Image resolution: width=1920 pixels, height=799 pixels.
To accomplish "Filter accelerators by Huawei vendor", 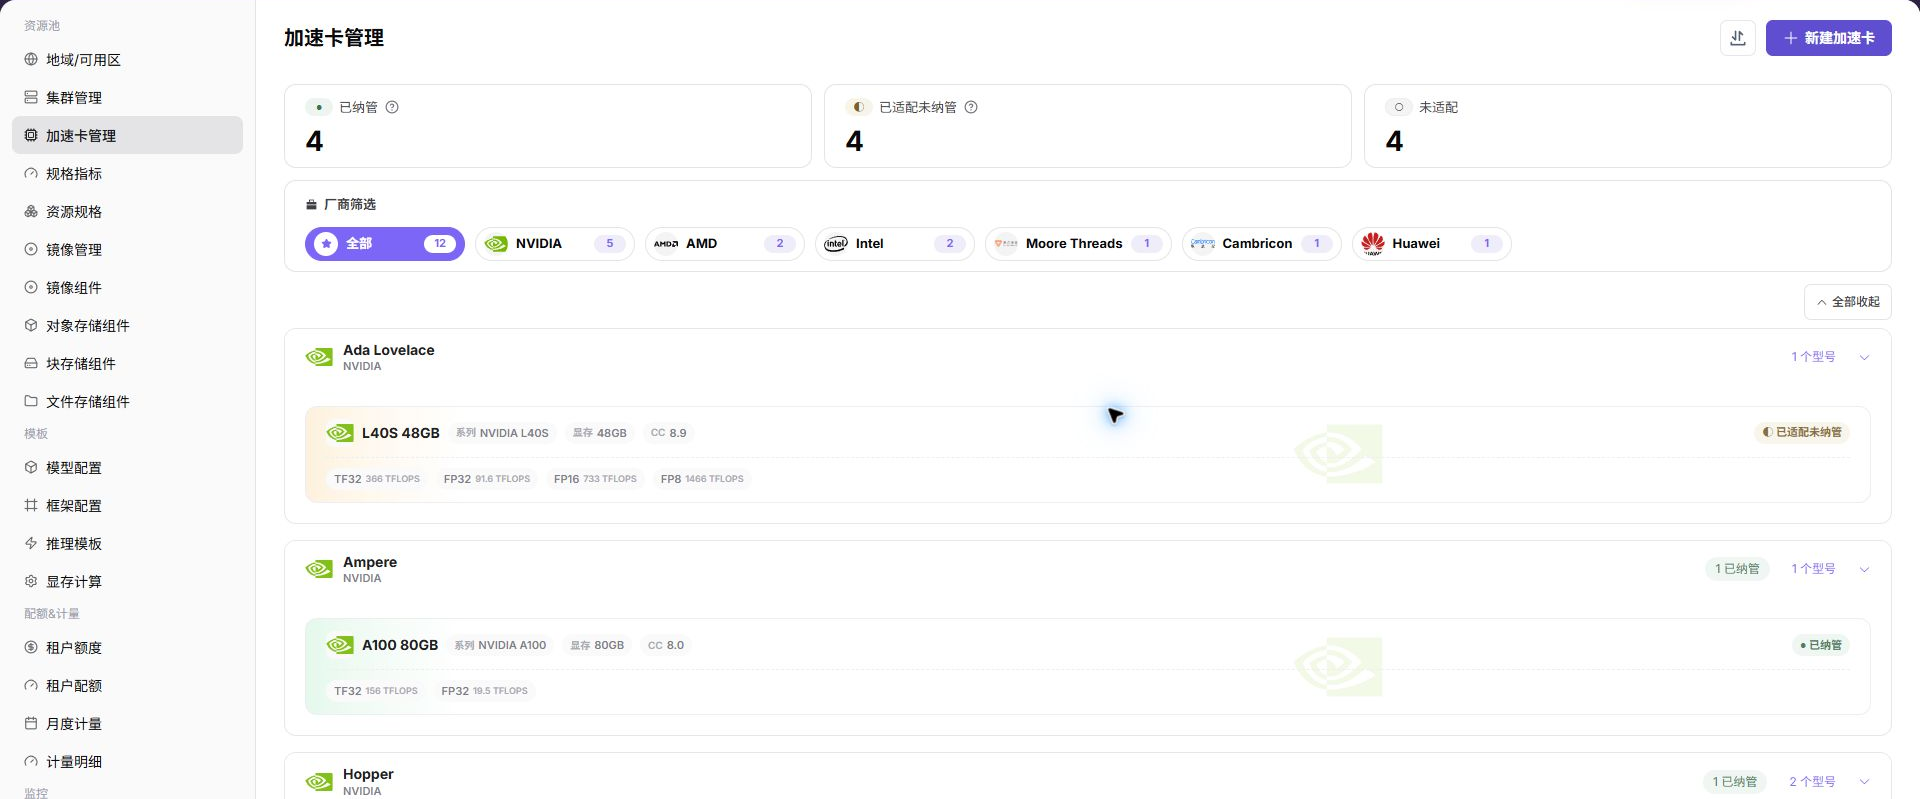I will pos(1432,244).
